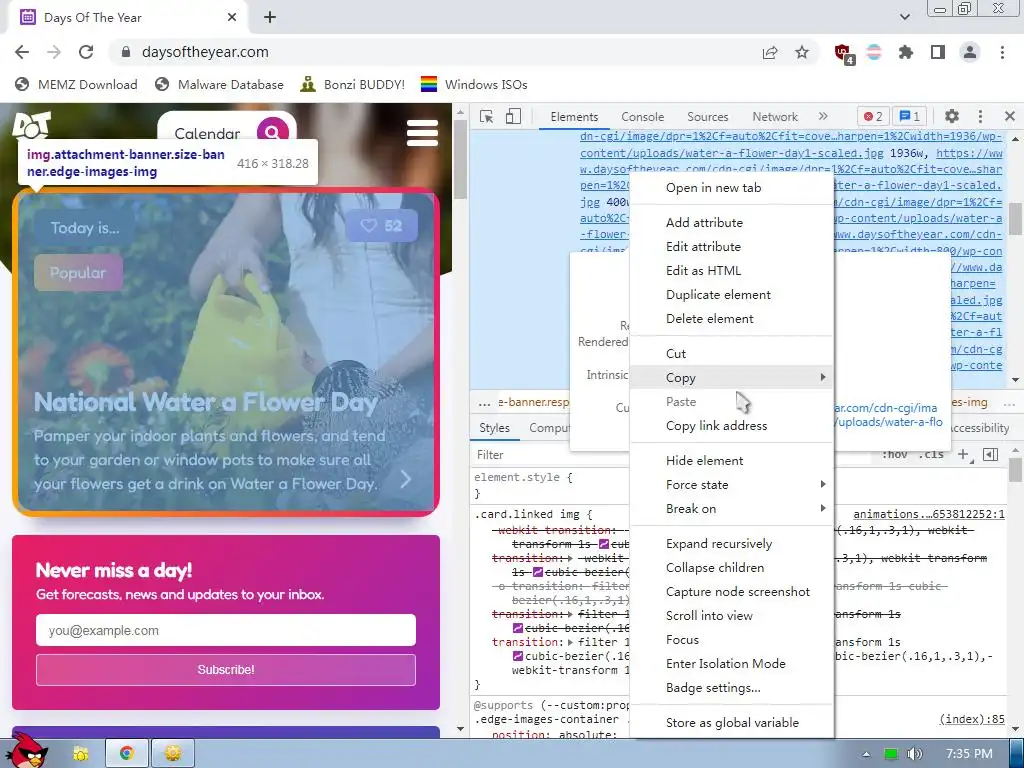Select Cut in context menu
The height and width of the screenshot is (768, 1024).
pyautogui.click(x=732, y=353)
